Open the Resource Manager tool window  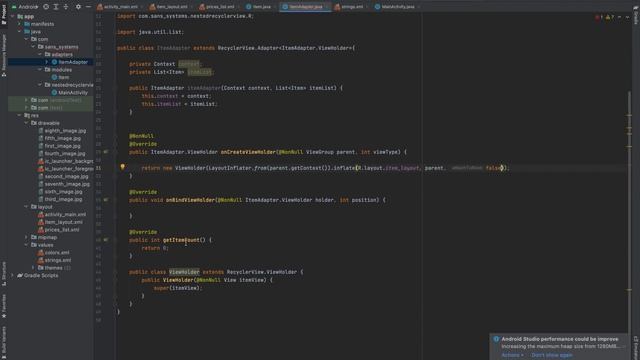4,55
